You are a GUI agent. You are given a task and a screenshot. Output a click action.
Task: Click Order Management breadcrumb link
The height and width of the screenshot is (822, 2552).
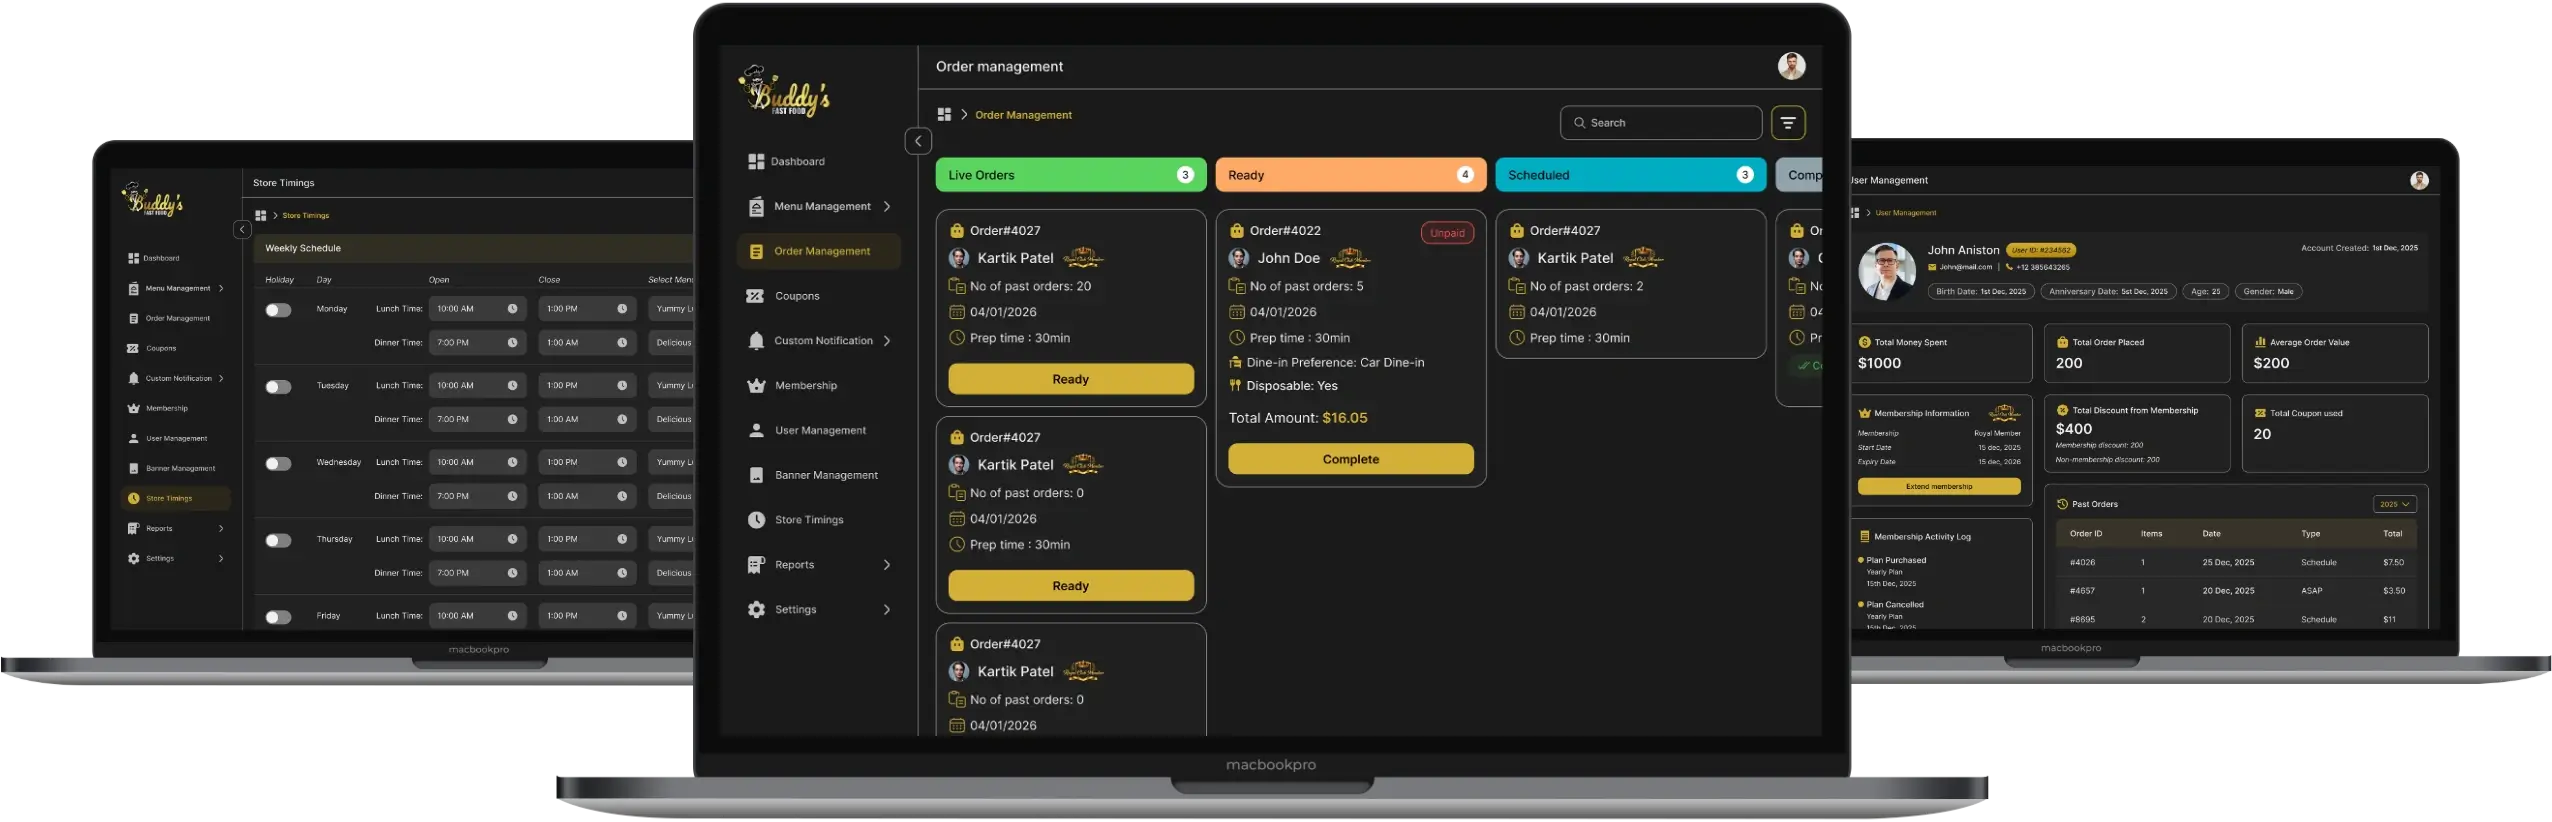(1023, 115)
